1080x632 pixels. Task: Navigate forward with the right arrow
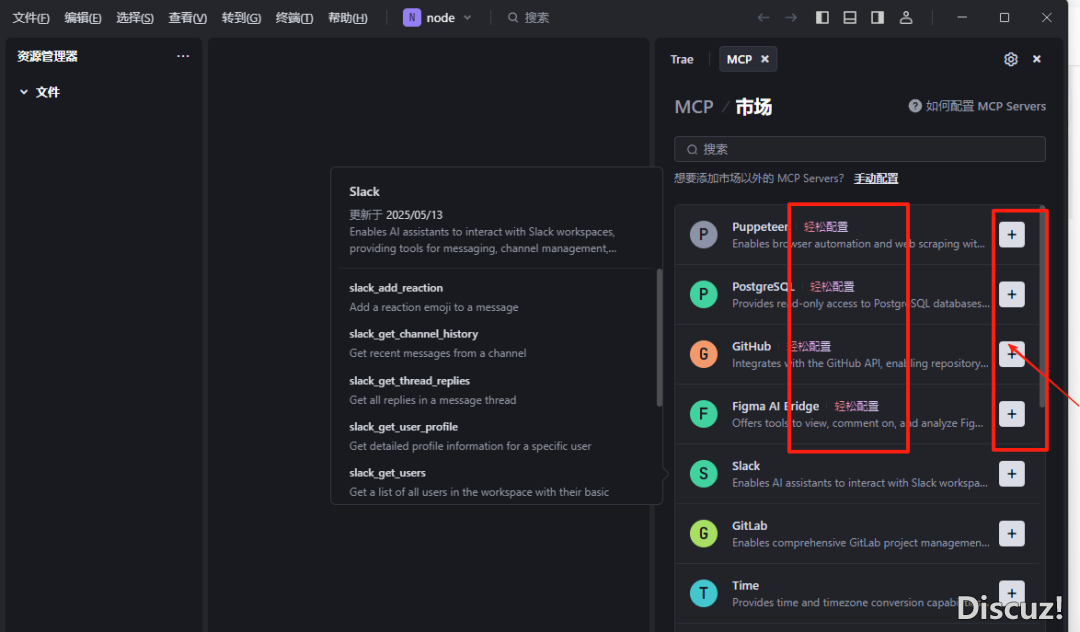(x=791, y=18)
